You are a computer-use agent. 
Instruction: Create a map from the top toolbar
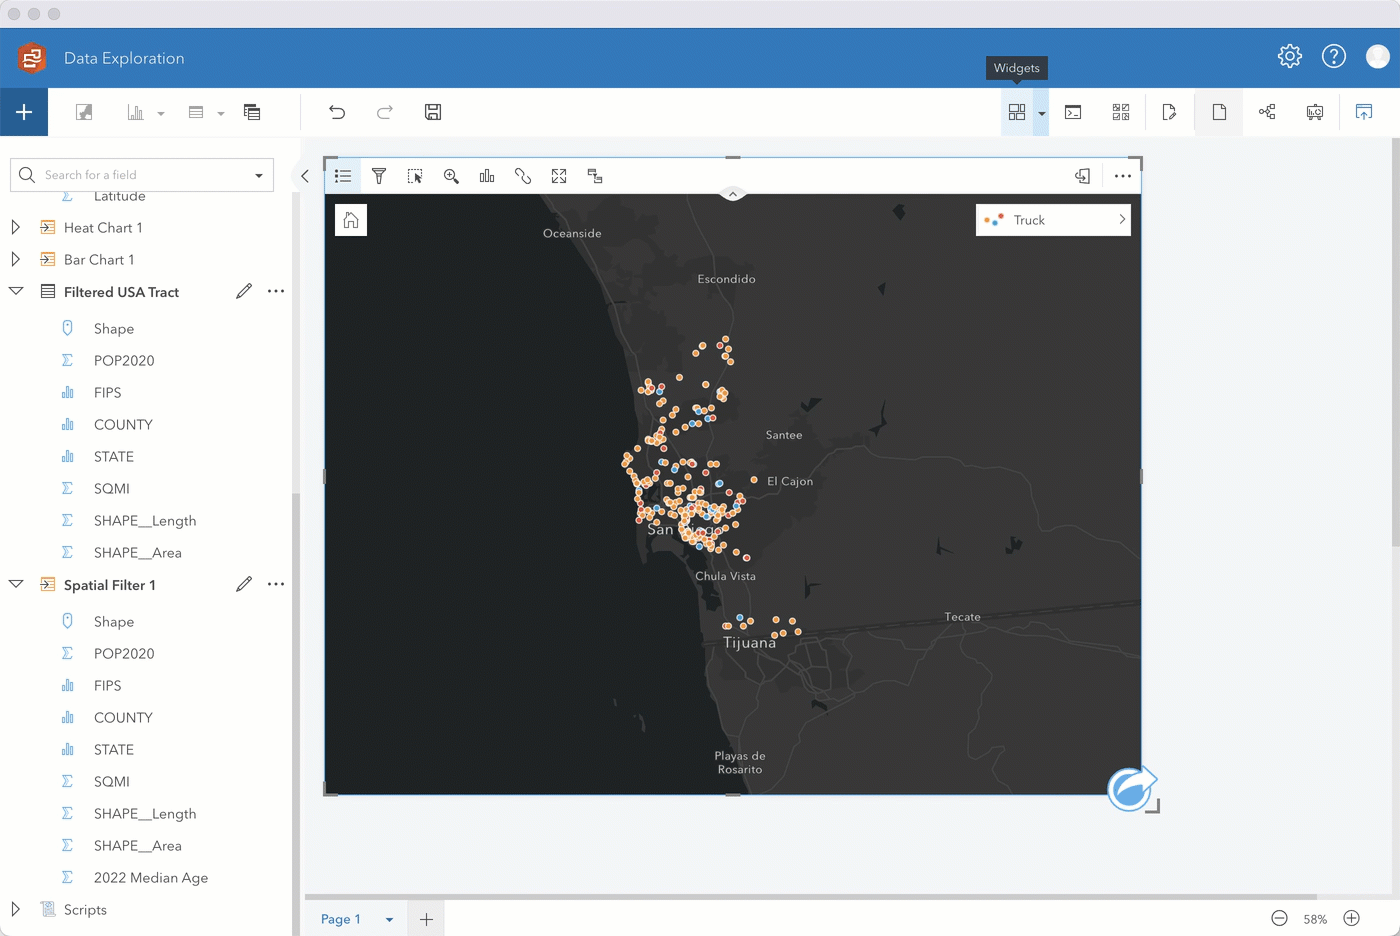click(x=84, y=112)
